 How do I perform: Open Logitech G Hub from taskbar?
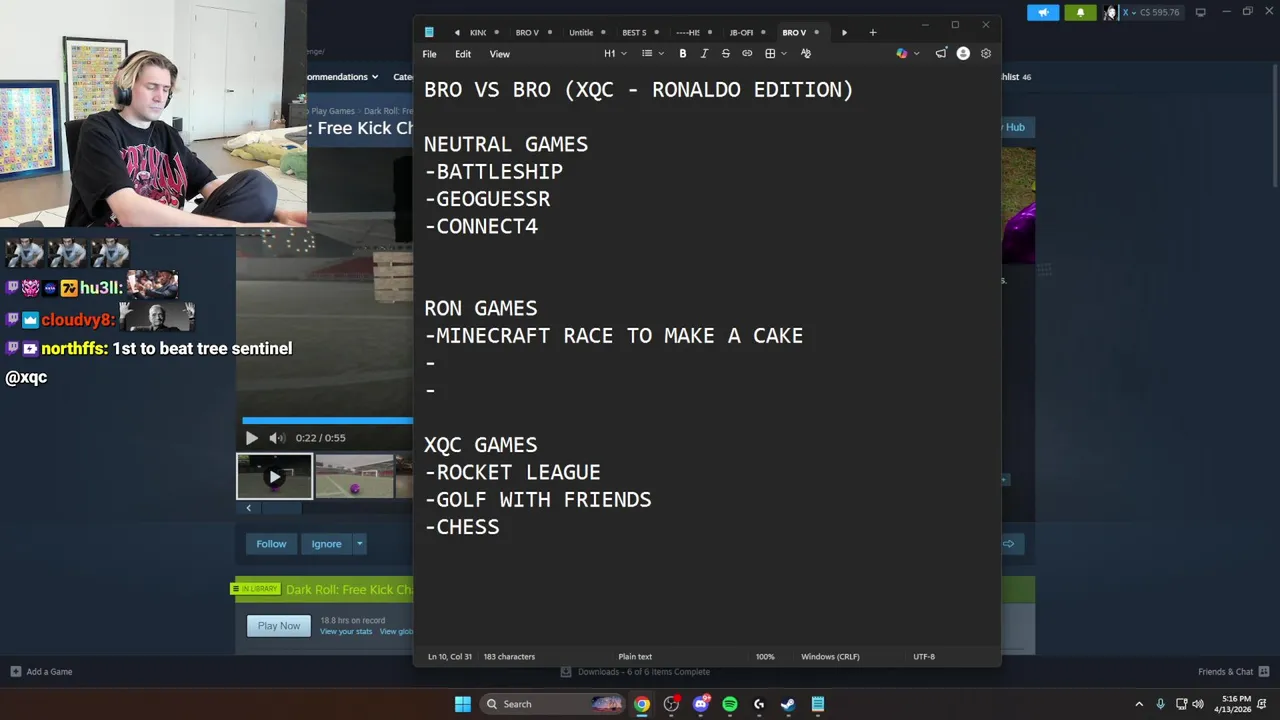(759, 704)
